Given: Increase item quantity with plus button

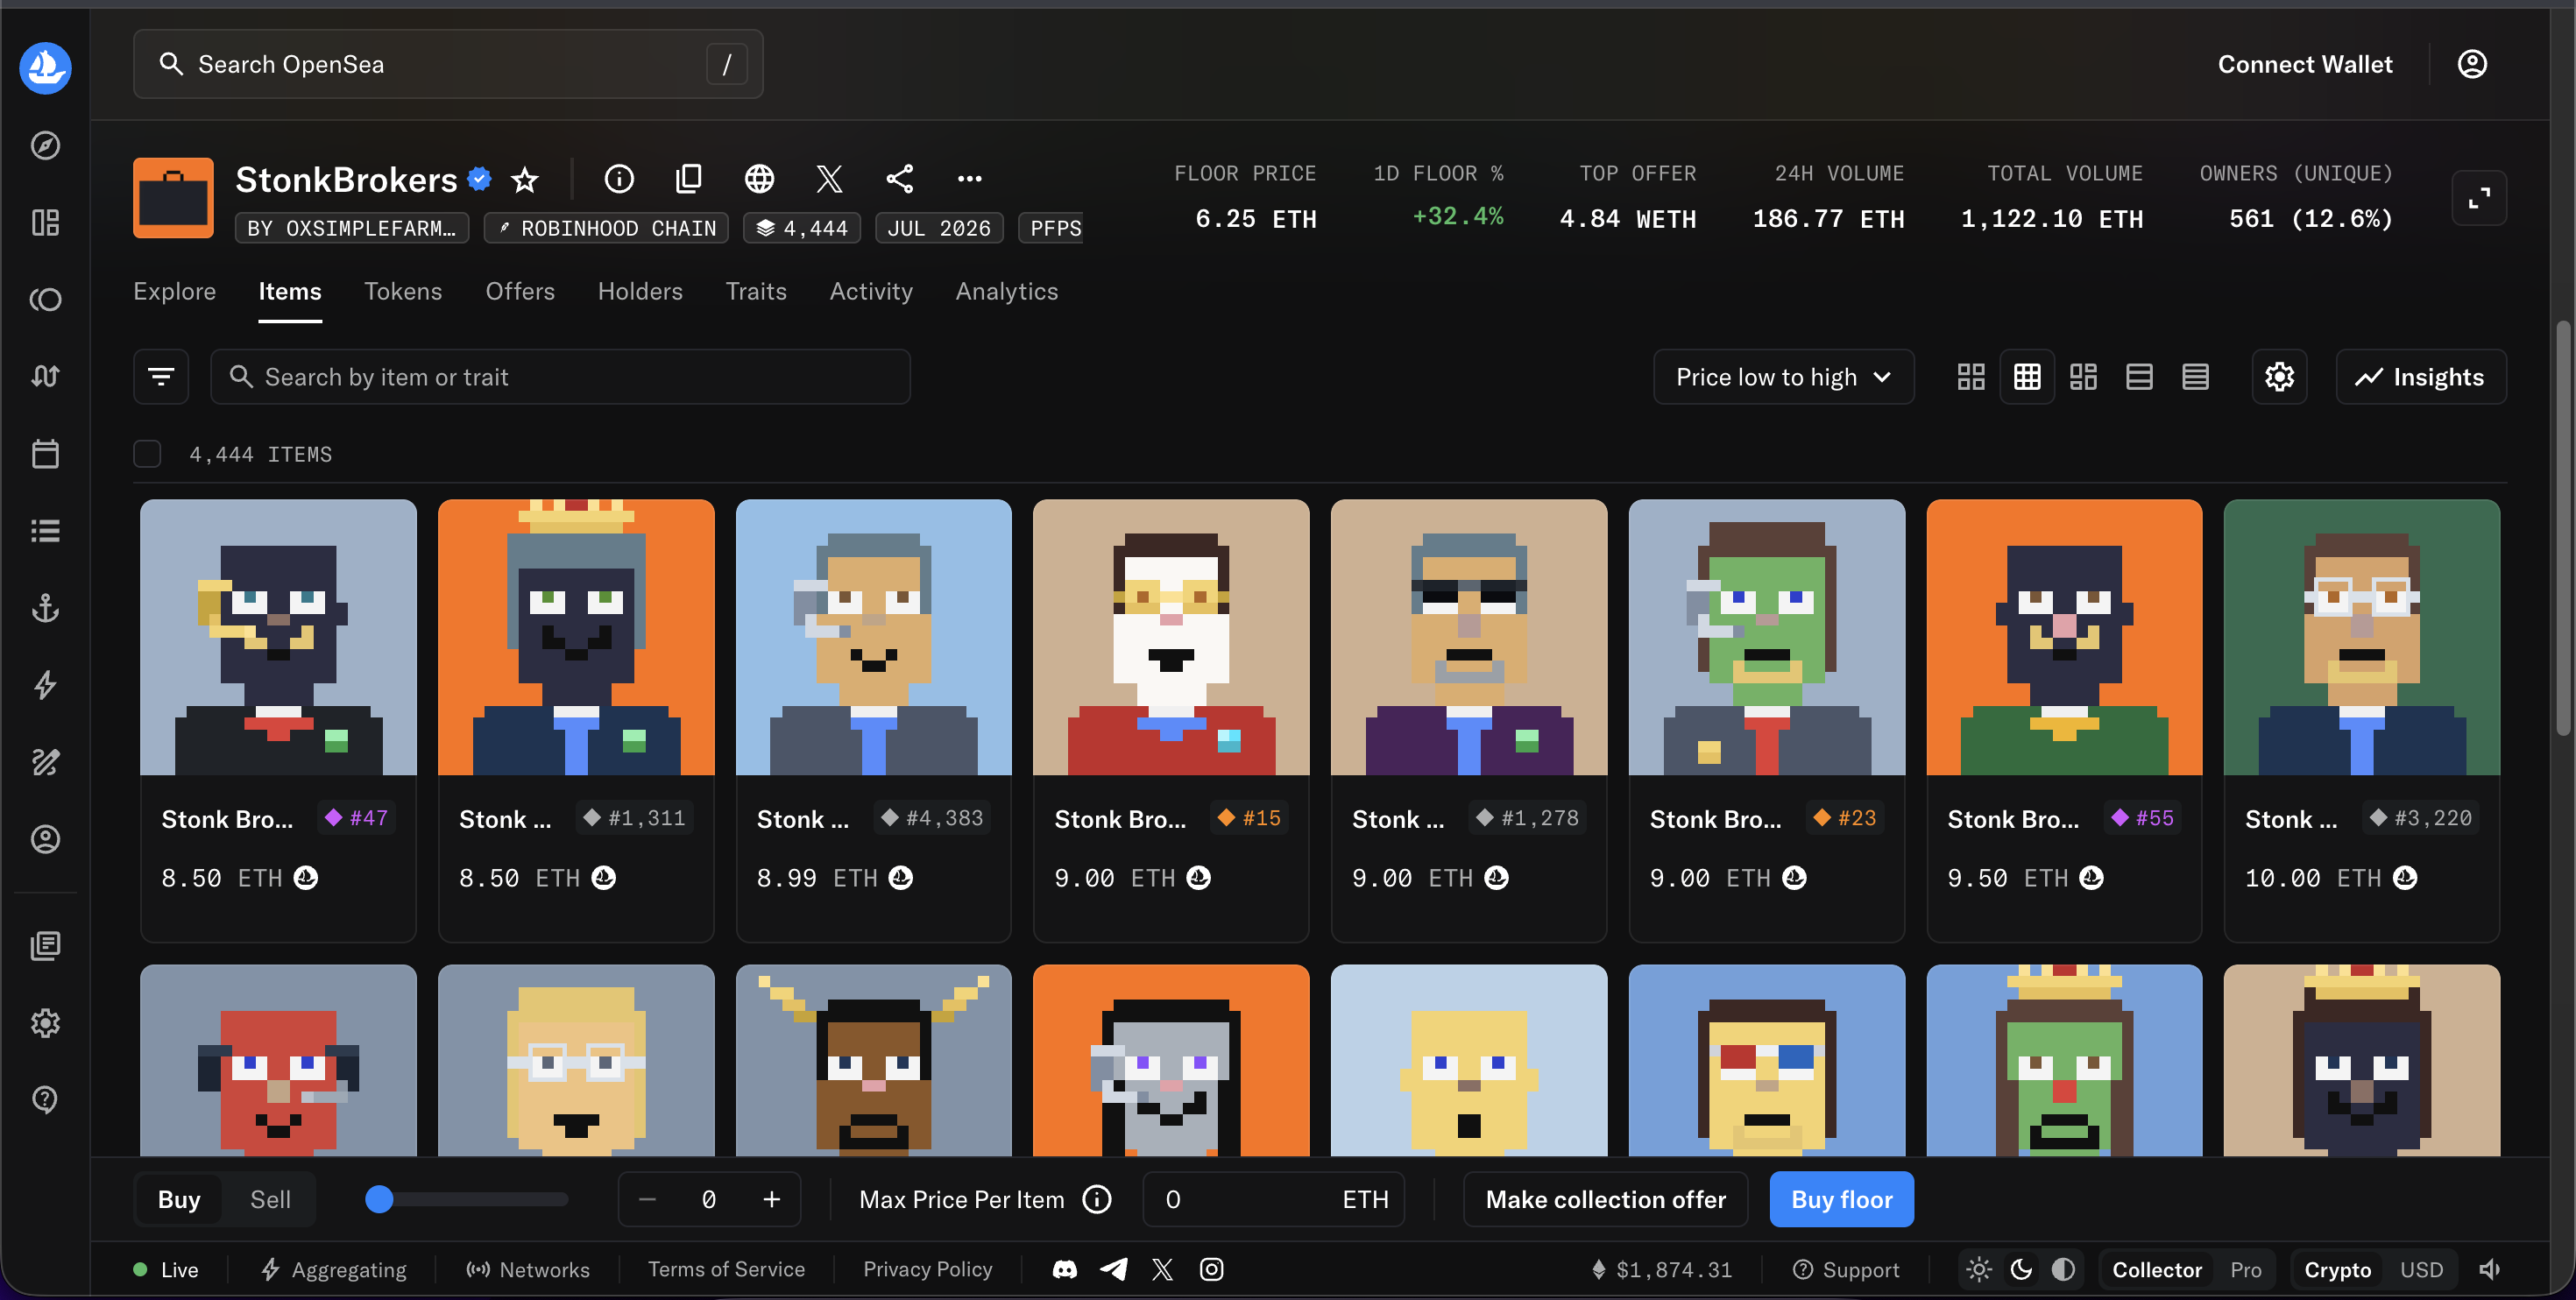Looking at the screenshot, I should (772, 1199).
